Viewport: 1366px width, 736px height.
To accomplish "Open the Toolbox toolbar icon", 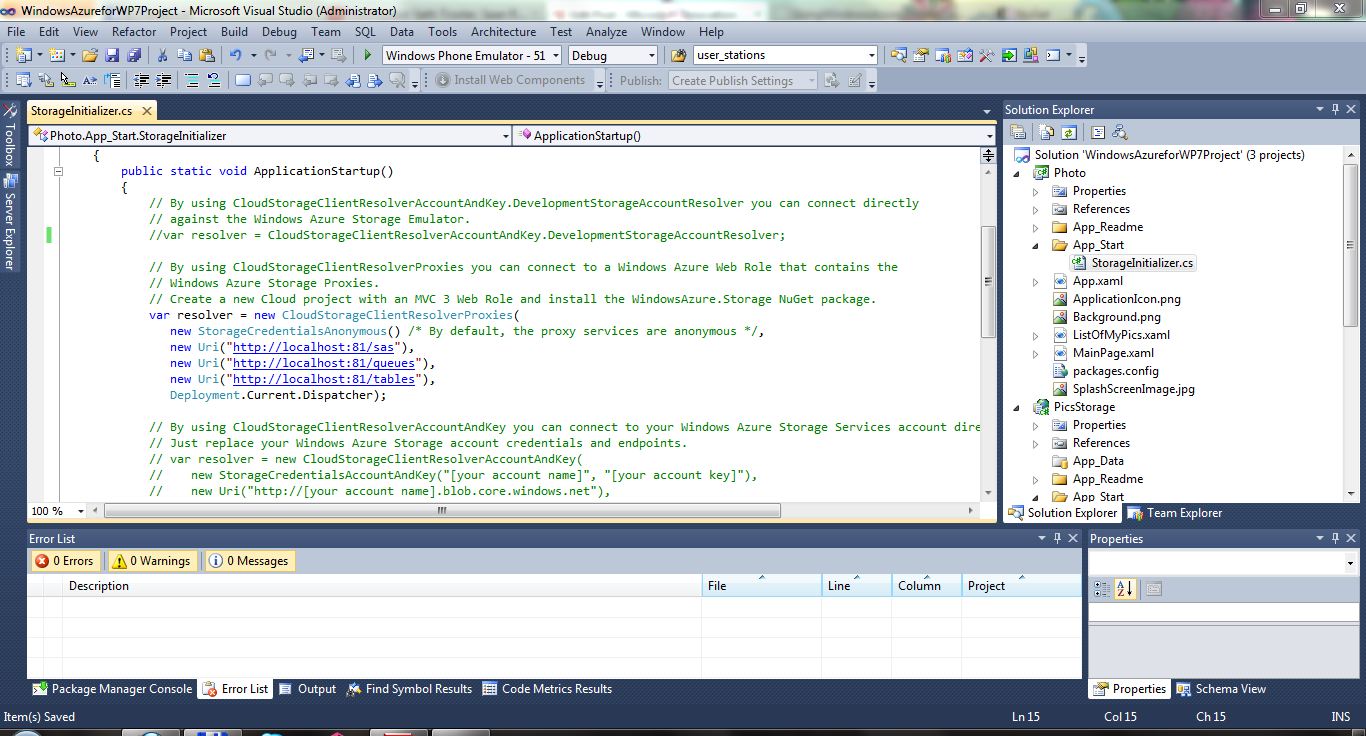I will click(x=987, y=55).
